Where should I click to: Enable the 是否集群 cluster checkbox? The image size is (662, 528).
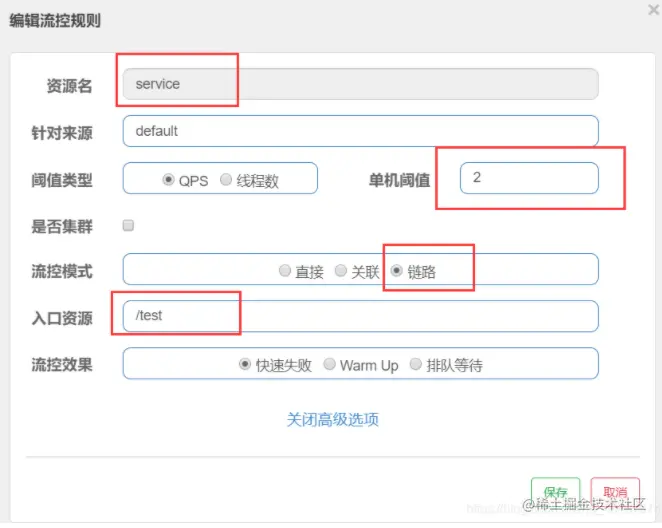128,225
